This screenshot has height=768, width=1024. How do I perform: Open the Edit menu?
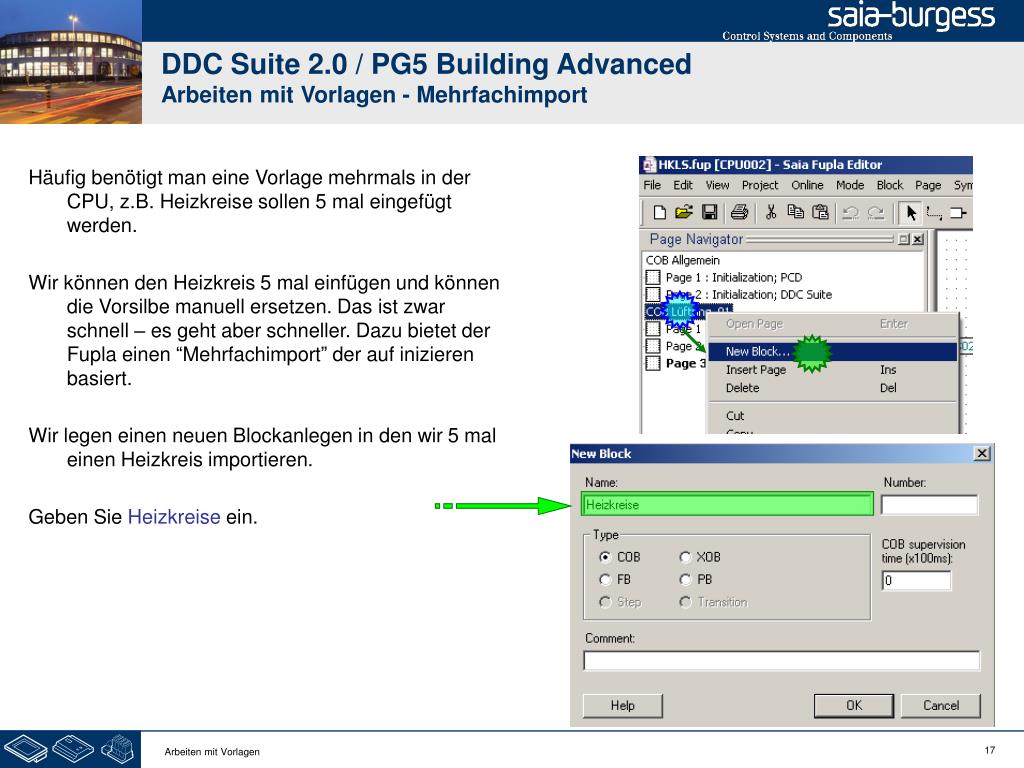683,185
